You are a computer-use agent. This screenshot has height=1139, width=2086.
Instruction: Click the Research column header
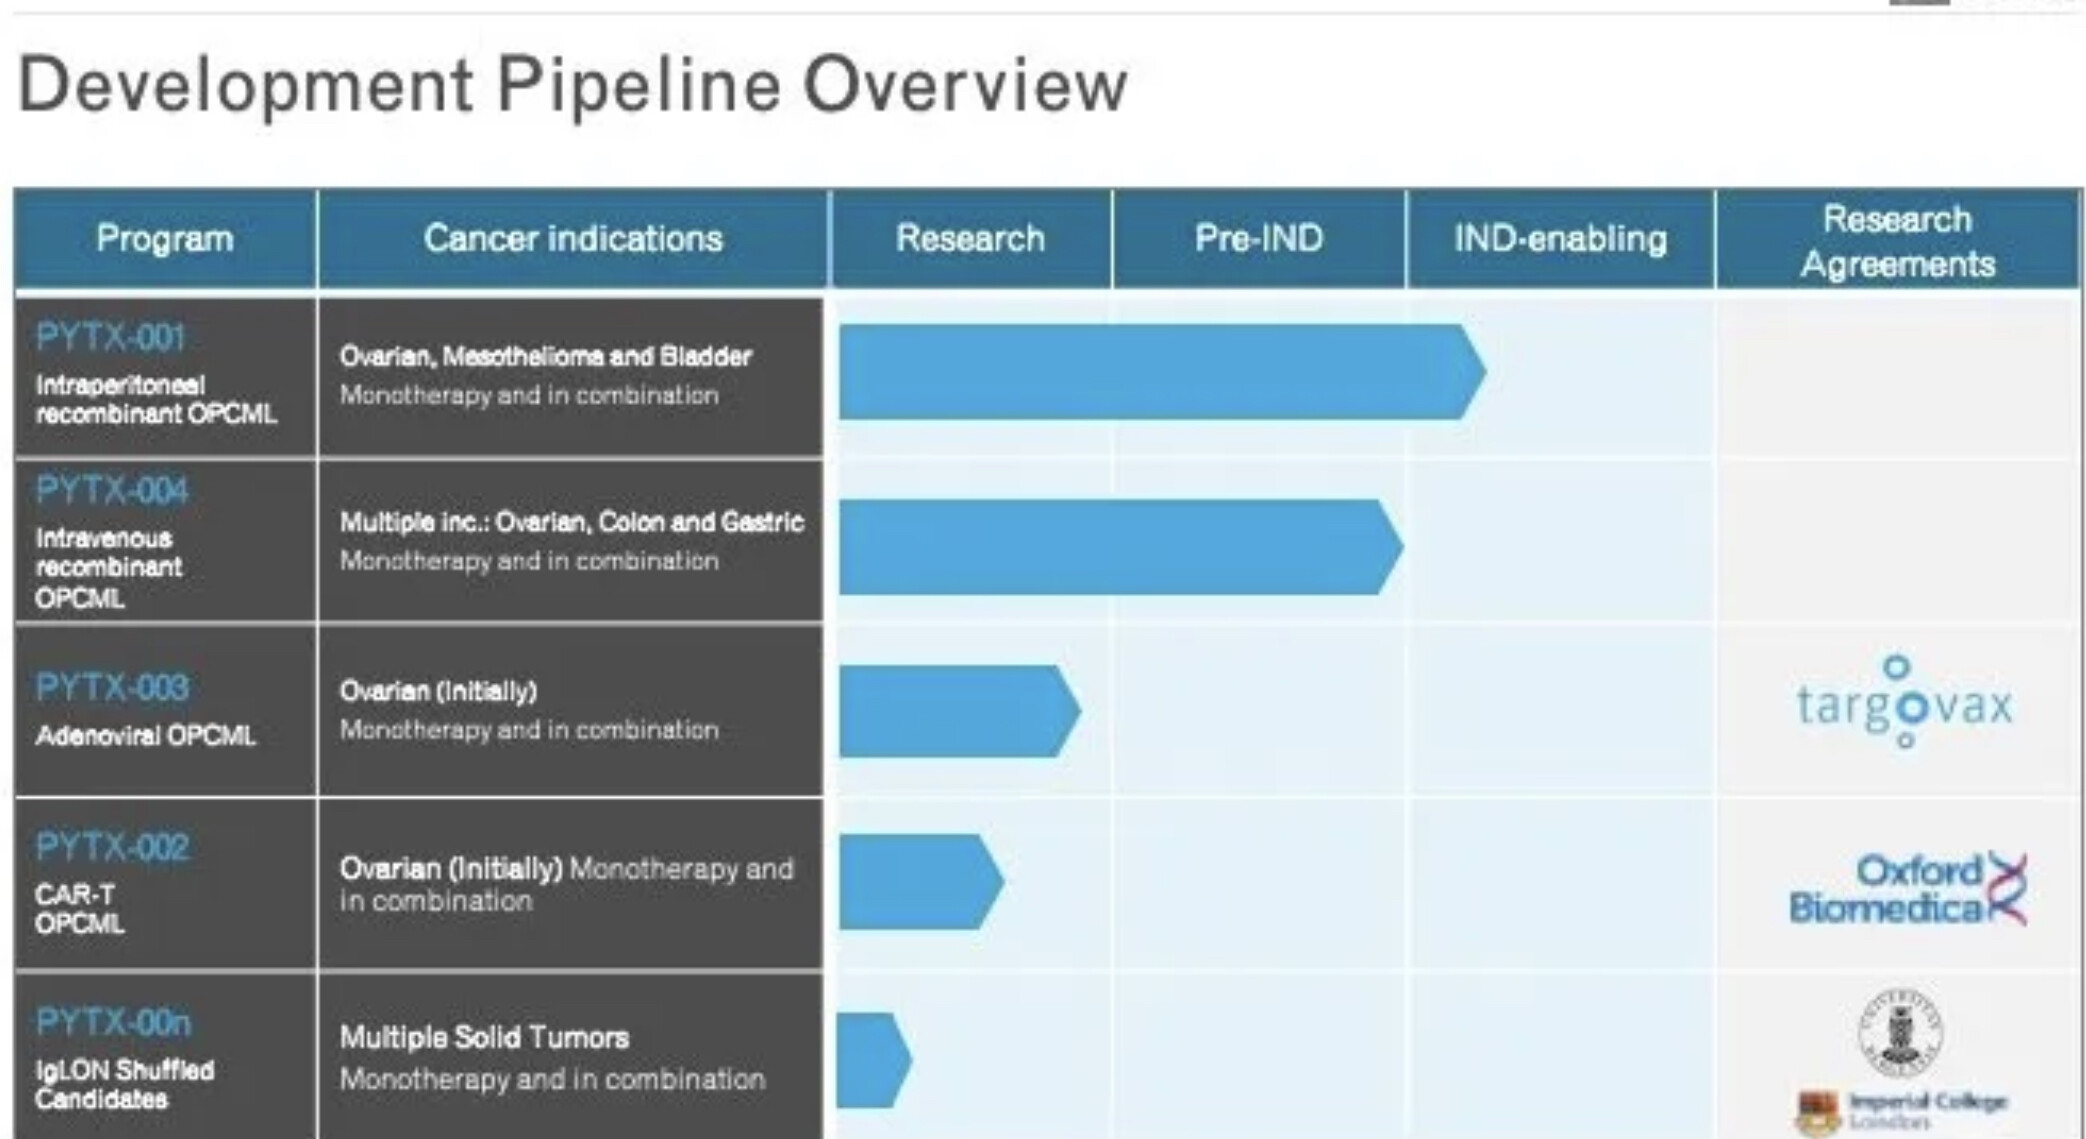[x=970, y=239]
